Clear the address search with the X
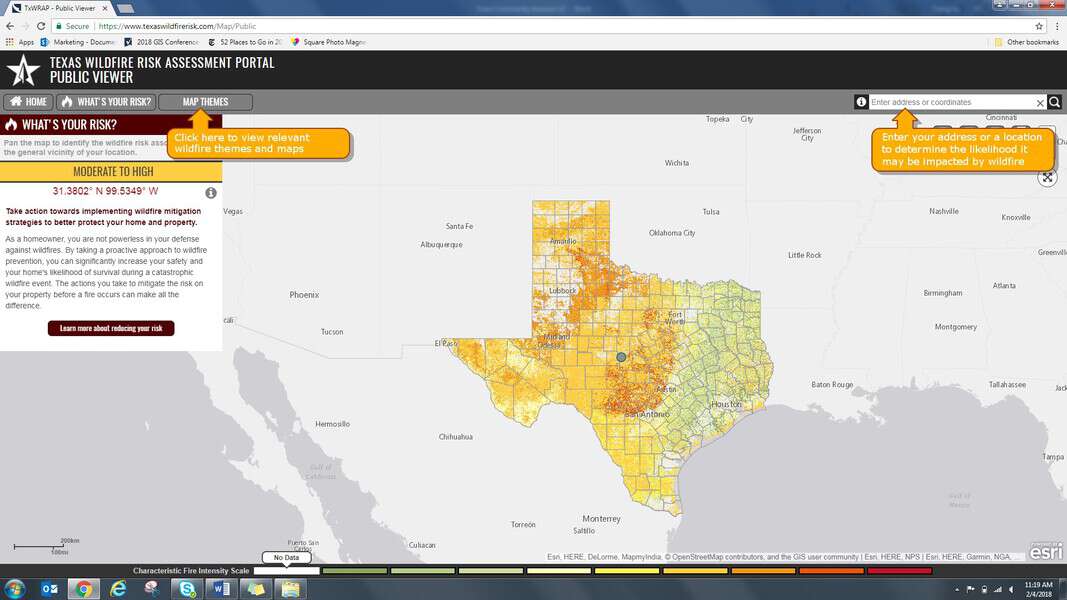The width and height of the screenshot is (1067, 600). coord(1040,102)
